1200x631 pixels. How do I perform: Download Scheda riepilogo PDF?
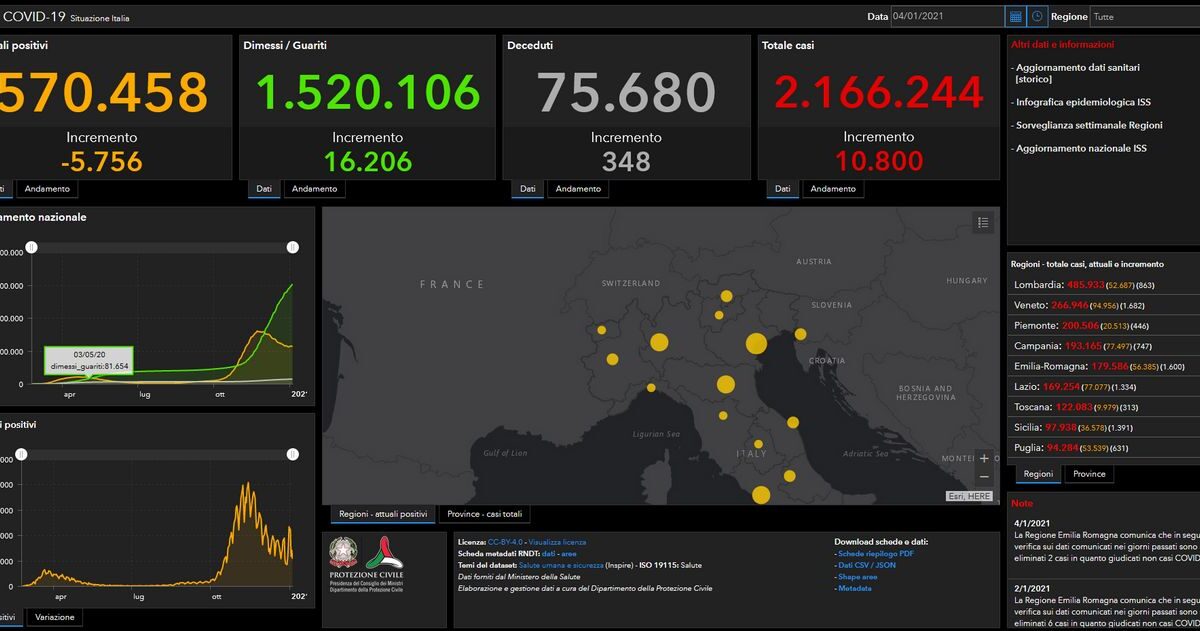[876, 553]
